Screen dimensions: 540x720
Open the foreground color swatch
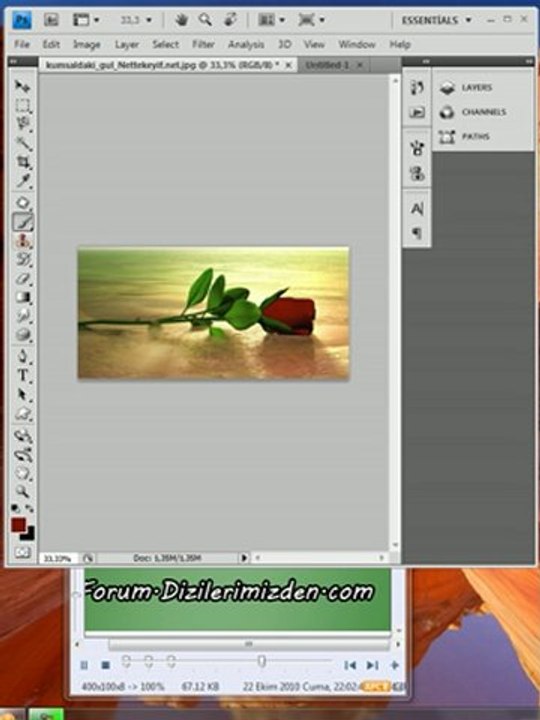click(18, 525)
